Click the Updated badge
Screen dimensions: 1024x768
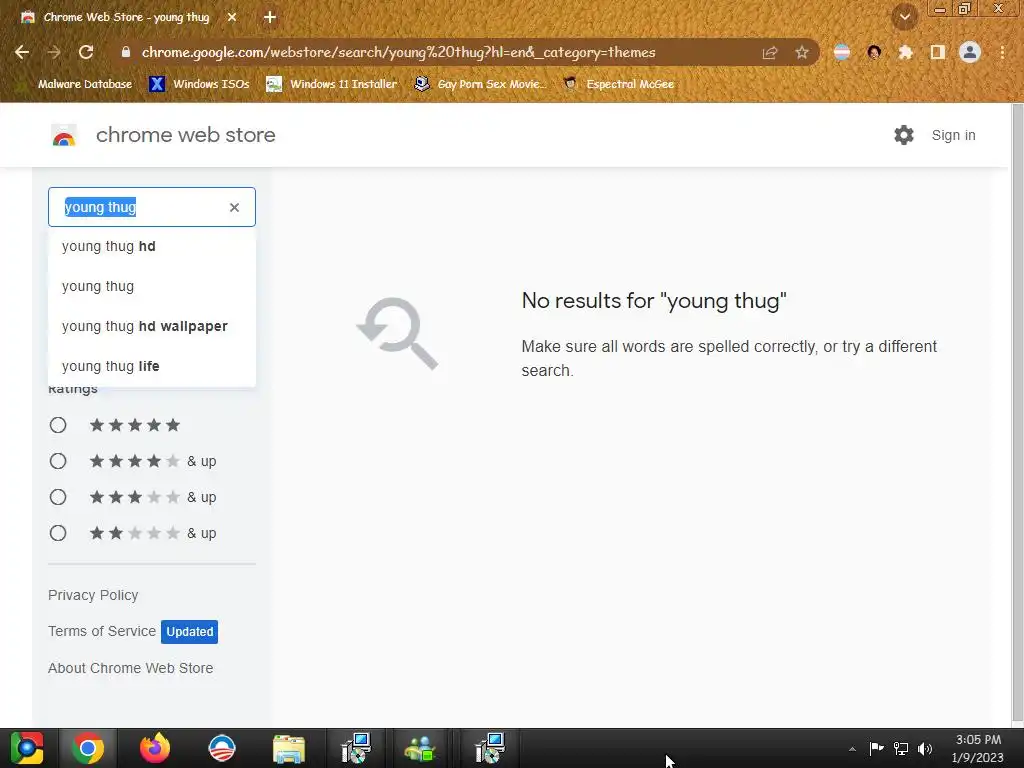coord(189,632)
